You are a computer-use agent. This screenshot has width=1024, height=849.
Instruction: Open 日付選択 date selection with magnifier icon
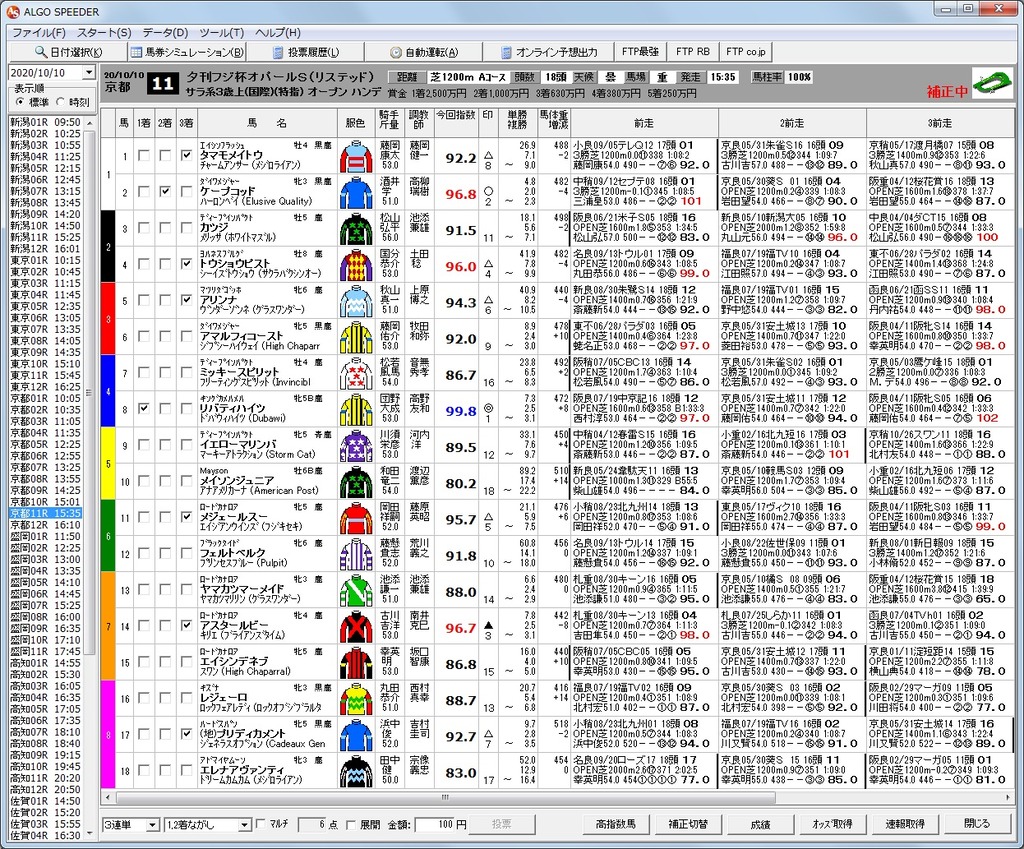tap(68, 52)
